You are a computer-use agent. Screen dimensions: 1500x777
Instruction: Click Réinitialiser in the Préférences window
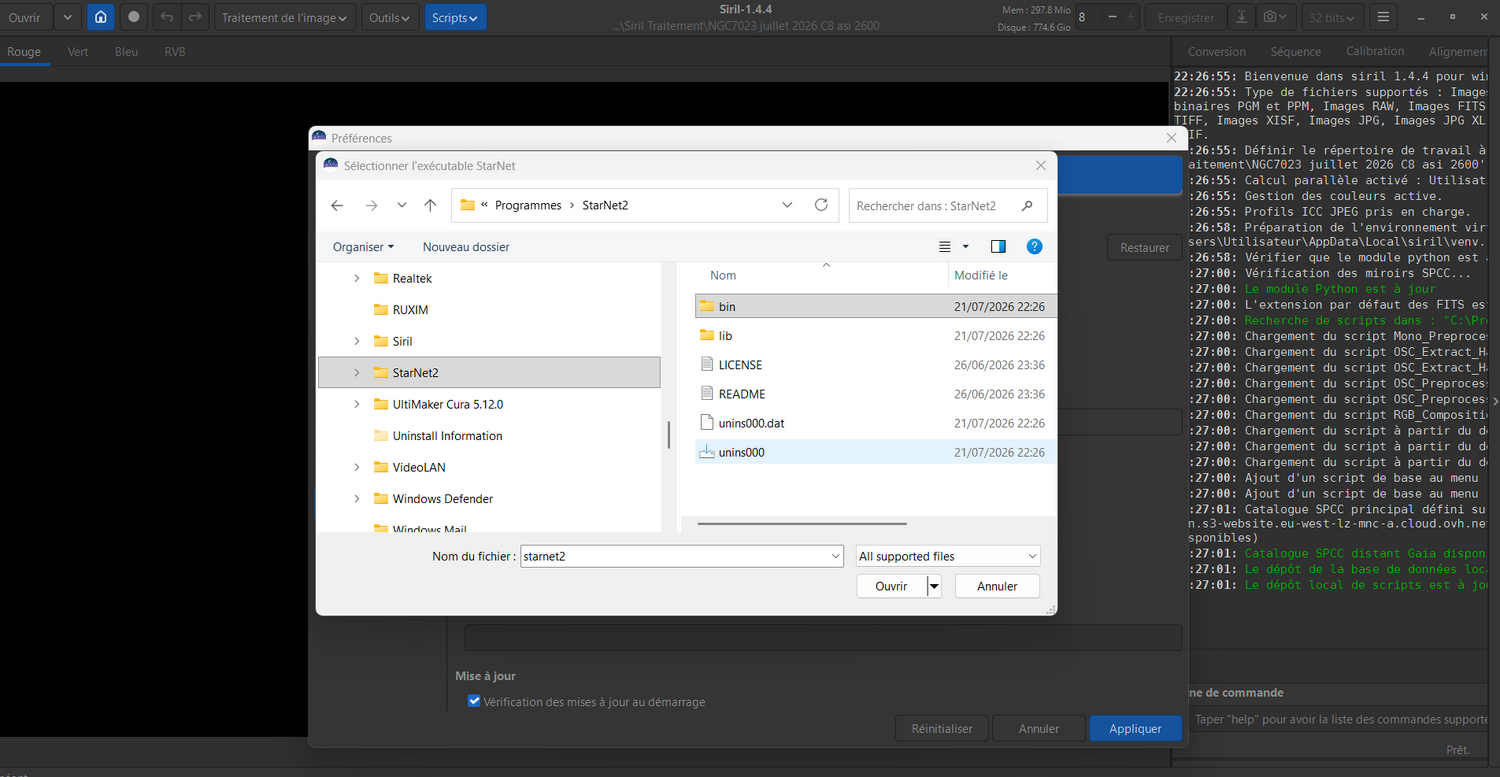click(x=942, y=728)
